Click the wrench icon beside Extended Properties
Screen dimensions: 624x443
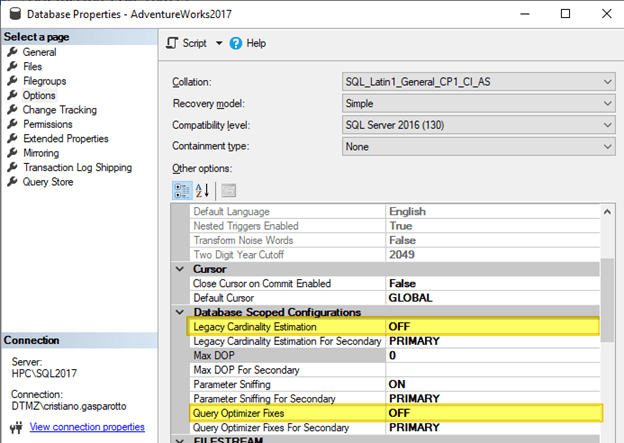pos(12,138)
